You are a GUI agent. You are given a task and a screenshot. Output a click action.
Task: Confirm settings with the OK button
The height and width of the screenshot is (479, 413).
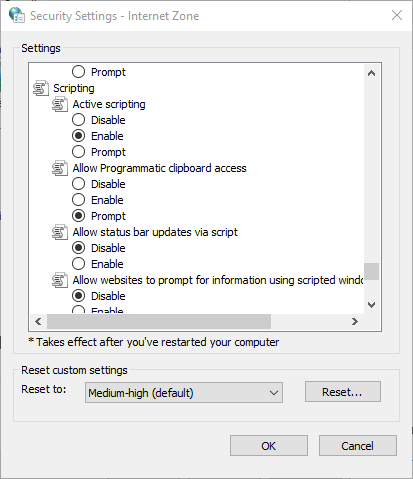269,446
